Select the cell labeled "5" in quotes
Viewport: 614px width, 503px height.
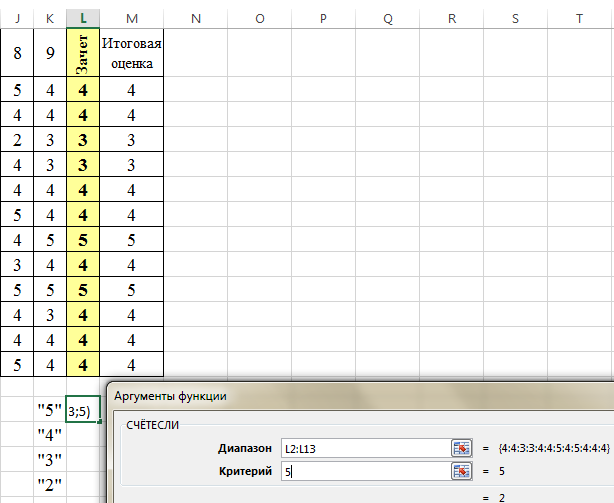(x=49, y=410)
